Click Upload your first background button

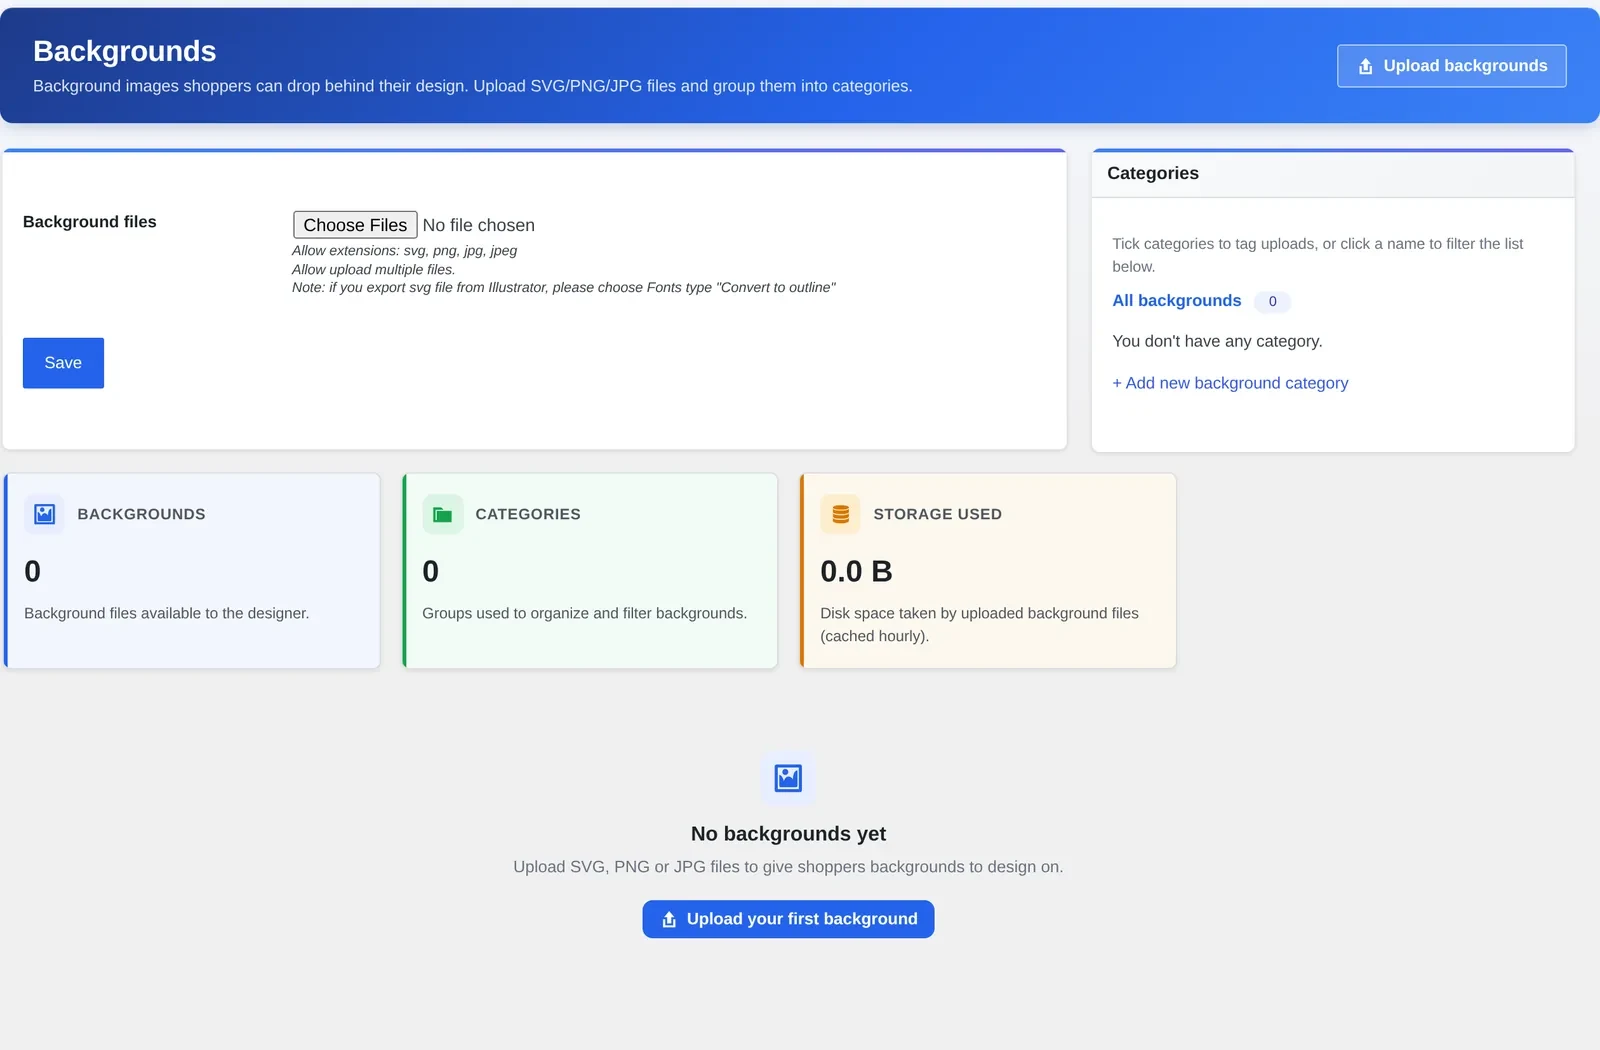point(788,919)
